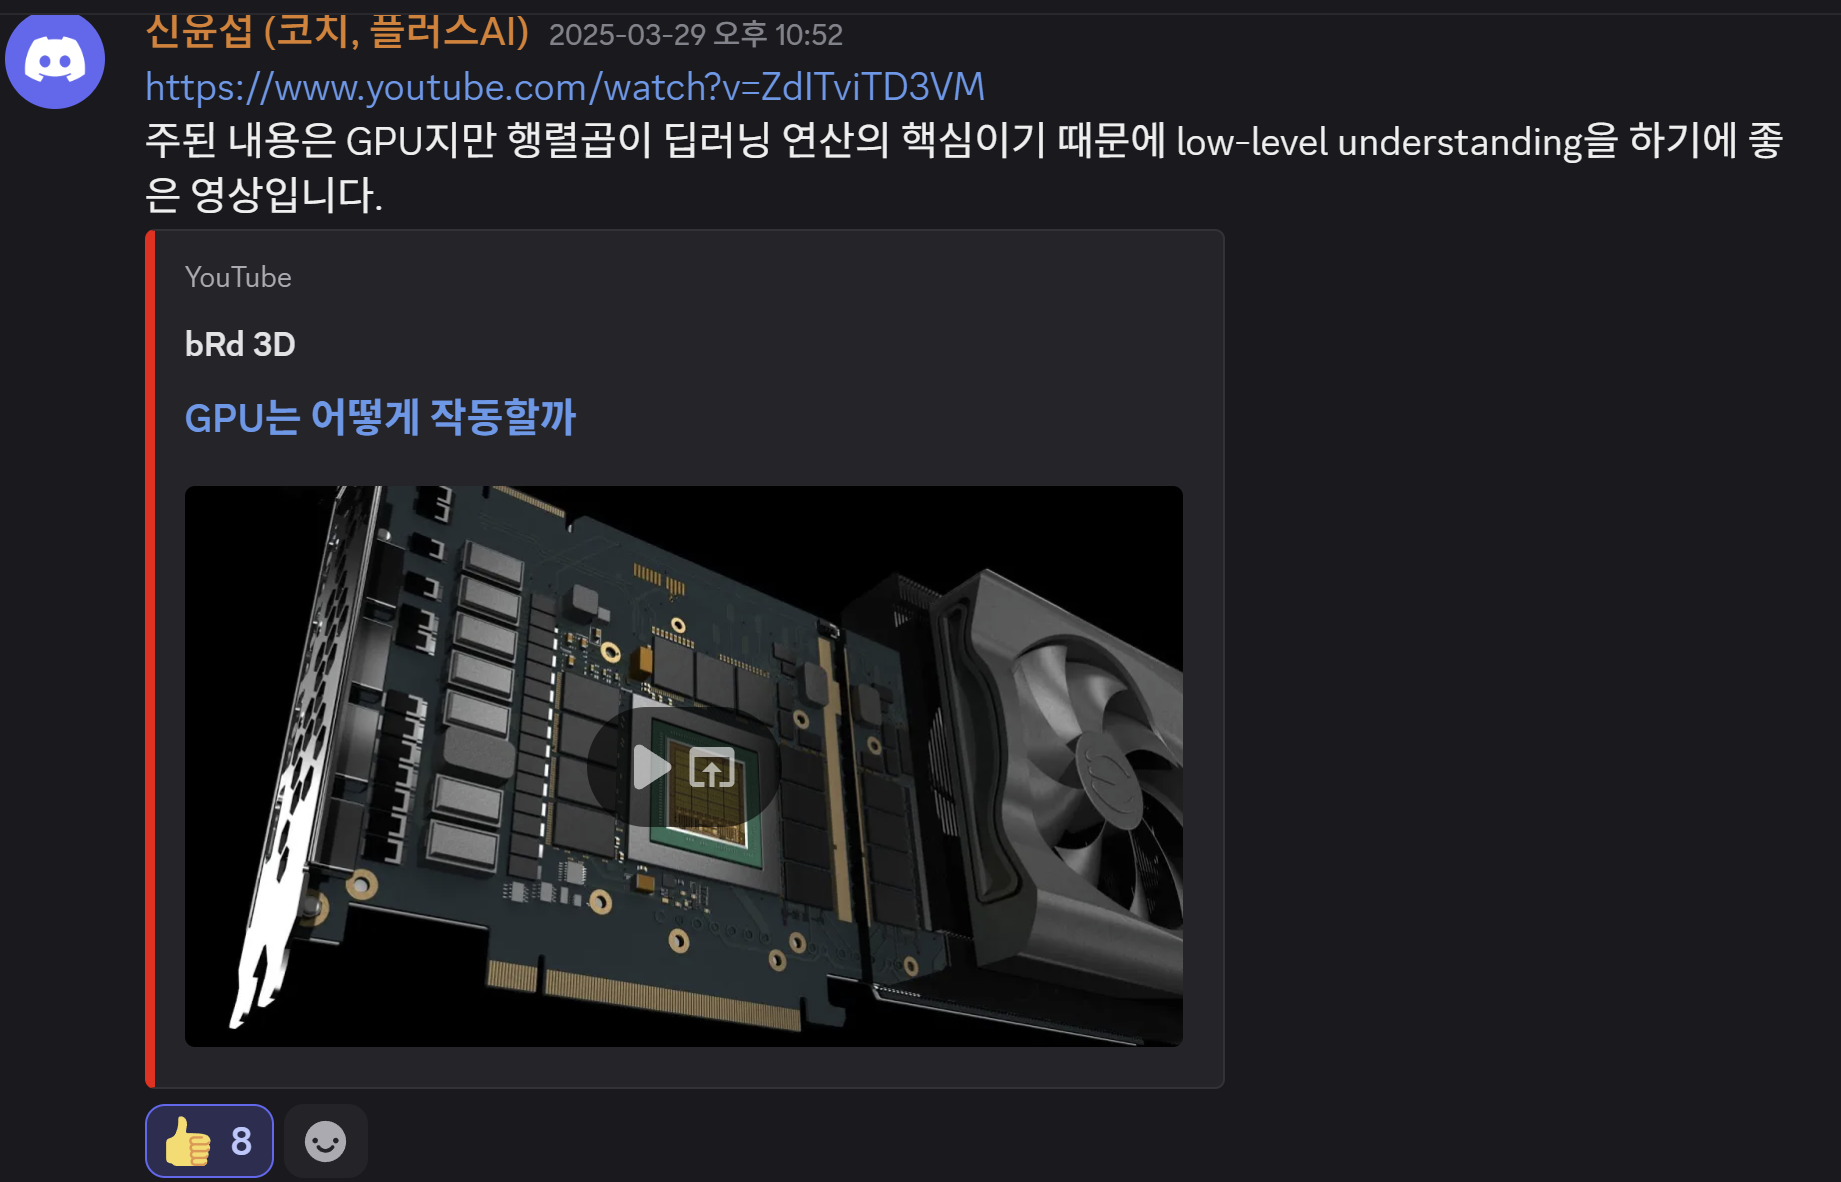Open profile of 신윤섭 (코치, 플러스AI)

point(337,32)
